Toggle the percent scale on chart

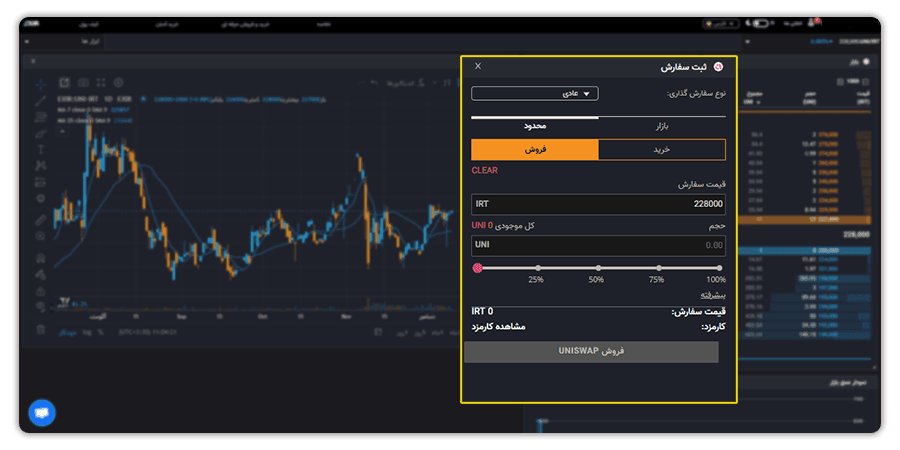(x=100, y=332)
